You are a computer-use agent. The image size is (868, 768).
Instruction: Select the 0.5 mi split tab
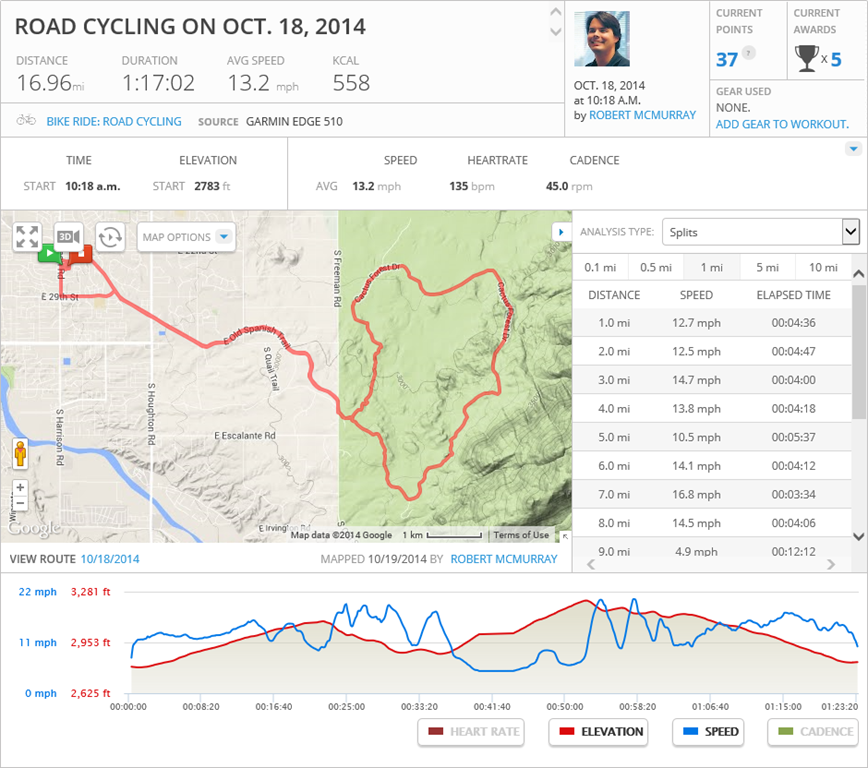(655, 267)
